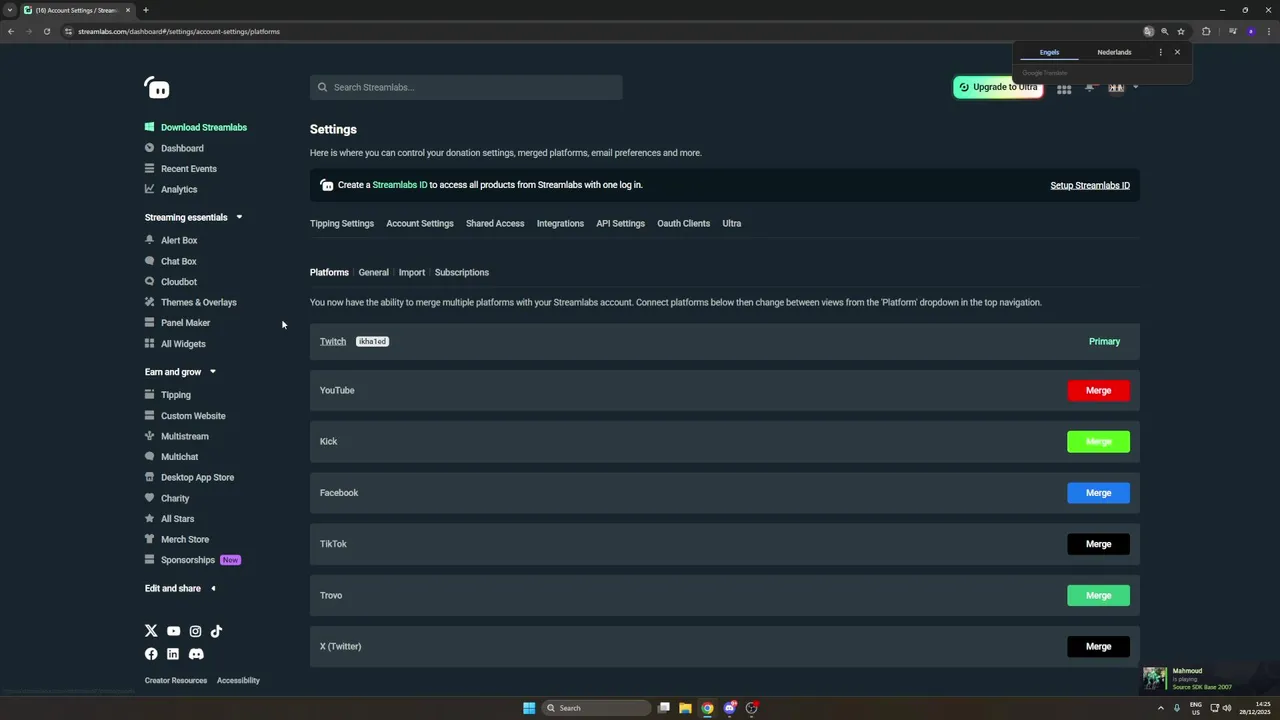The height and width of the screenshot is (720, 1280).
Task: Open Analytics in sidebar
Action: pyautogui.click(x=171, y=189)
